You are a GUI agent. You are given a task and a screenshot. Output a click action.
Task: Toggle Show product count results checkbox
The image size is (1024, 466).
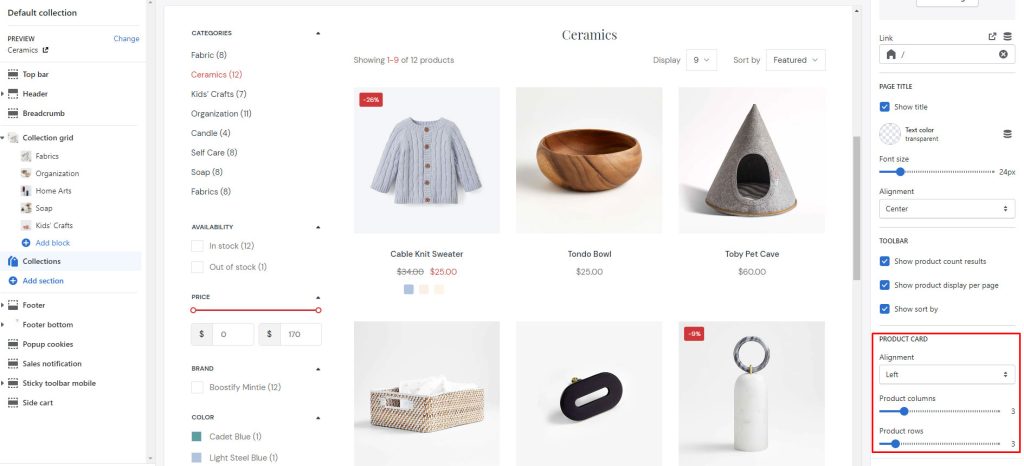(885, 261)
